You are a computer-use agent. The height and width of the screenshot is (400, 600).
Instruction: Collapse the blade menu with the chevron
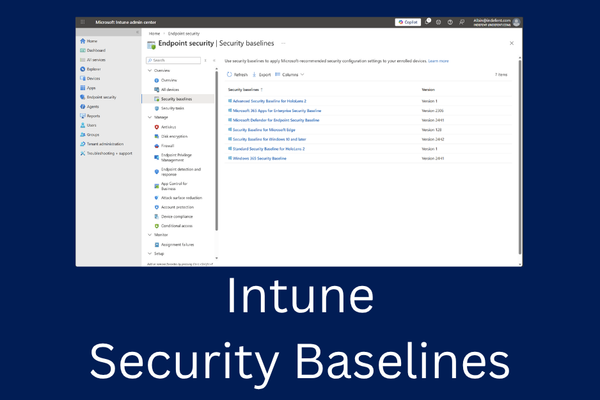click(214, 60)
